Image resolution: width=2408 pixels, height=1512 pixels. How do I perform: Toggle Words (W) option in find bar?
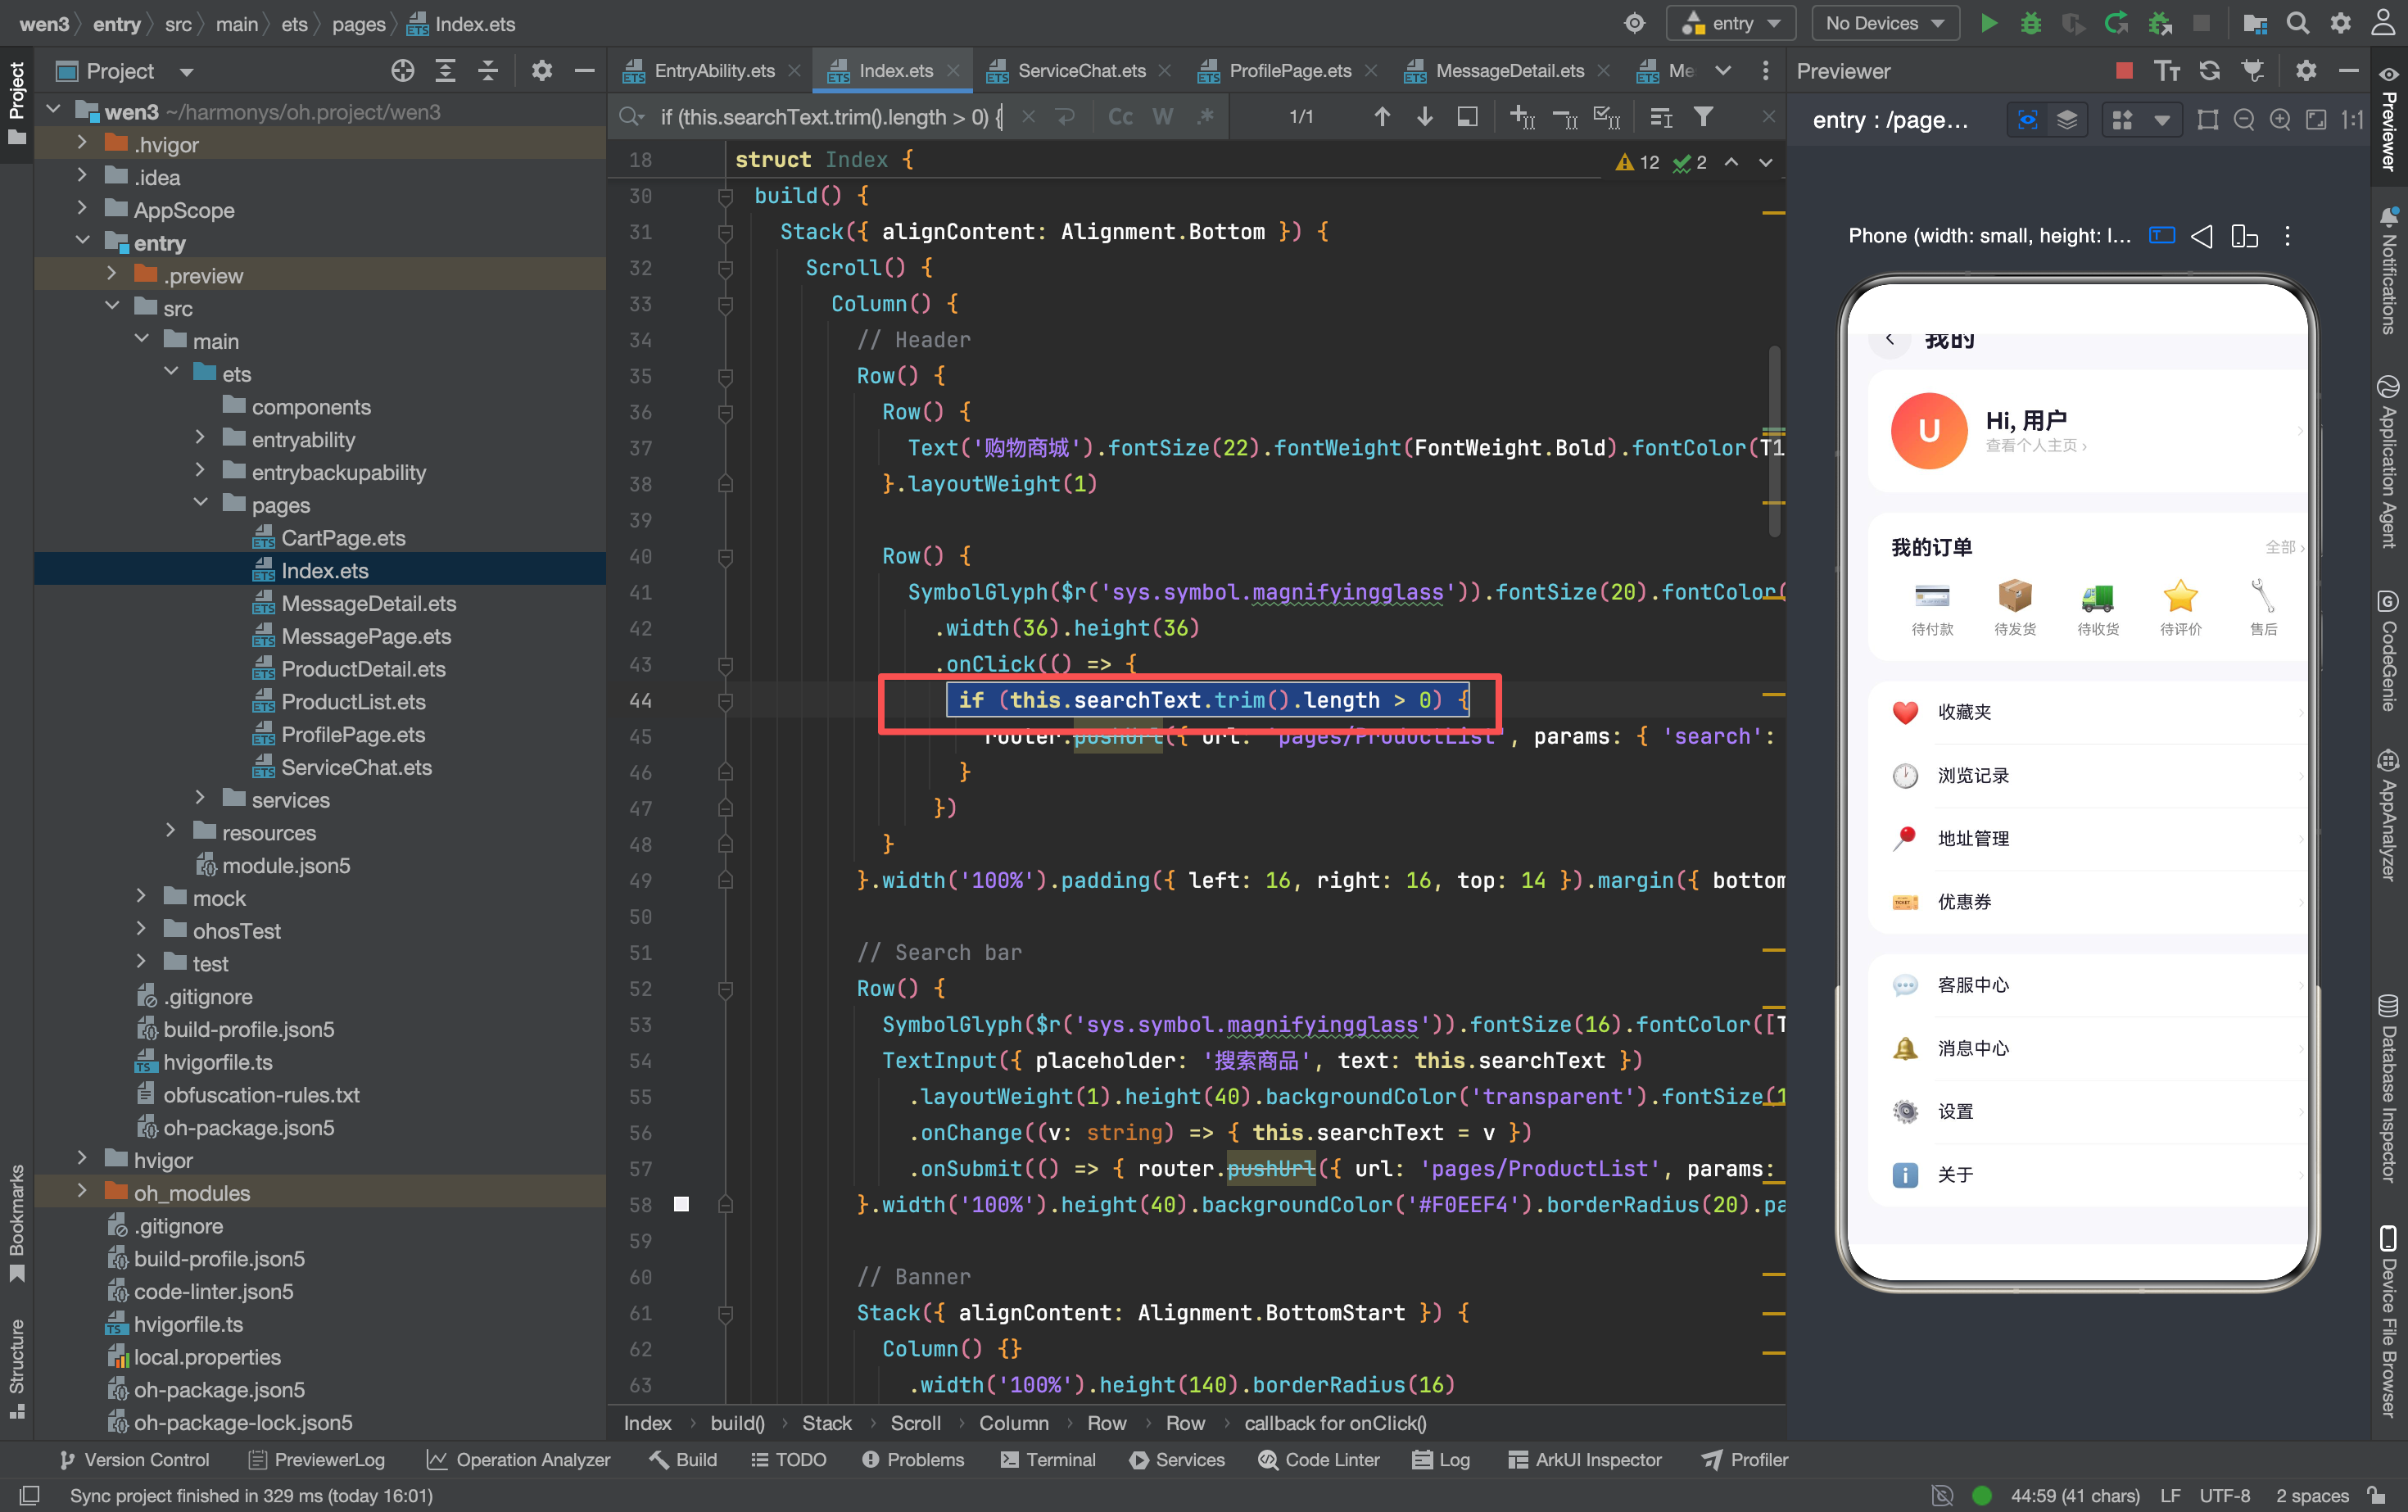[x=1163, y=117]
